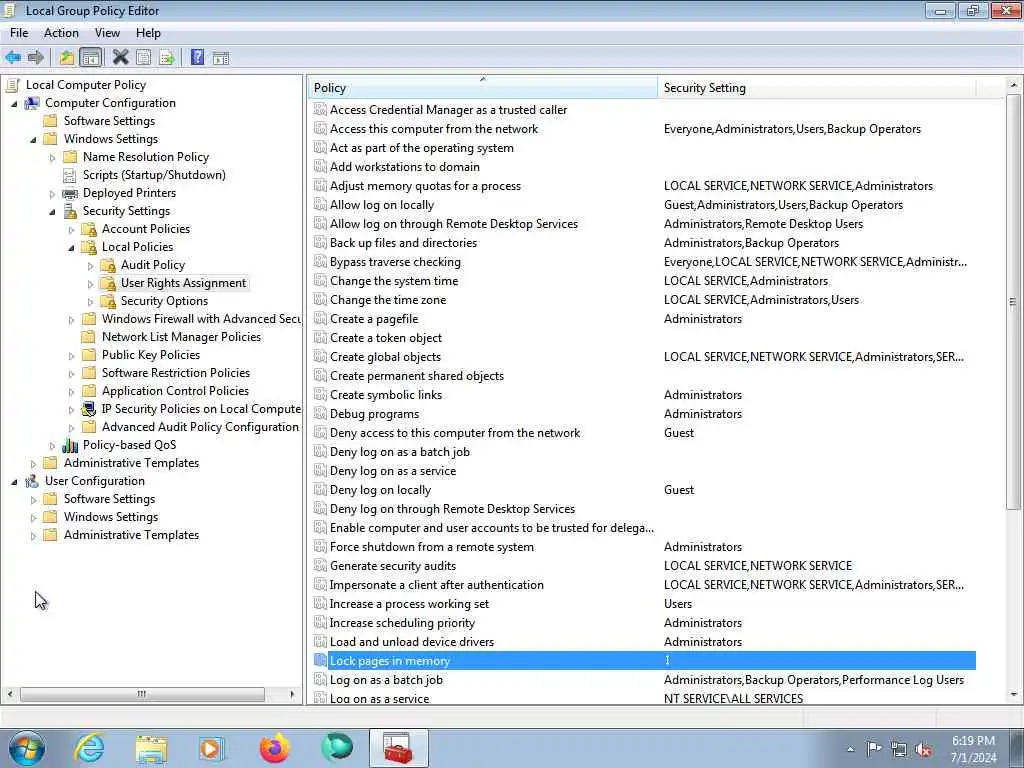The image size is (1024, 768).
Task: Select 'Allow log on locally' policy
Action: [382, 205]
